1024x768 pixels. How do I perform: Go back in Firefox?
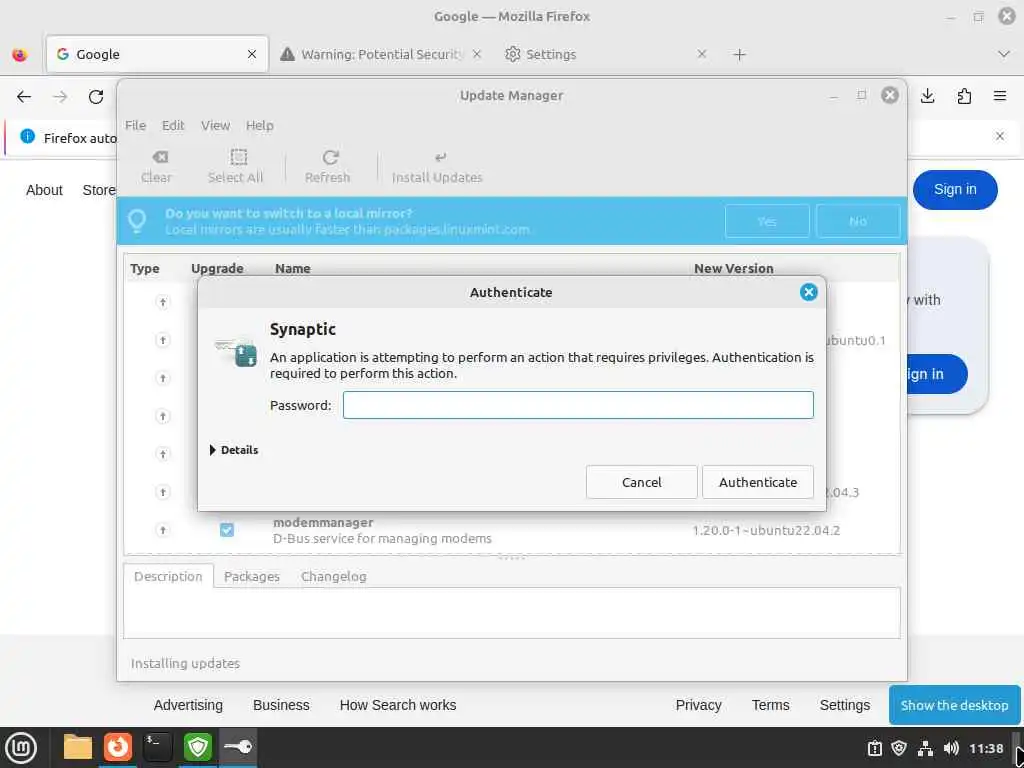click(x=24, y=97)
